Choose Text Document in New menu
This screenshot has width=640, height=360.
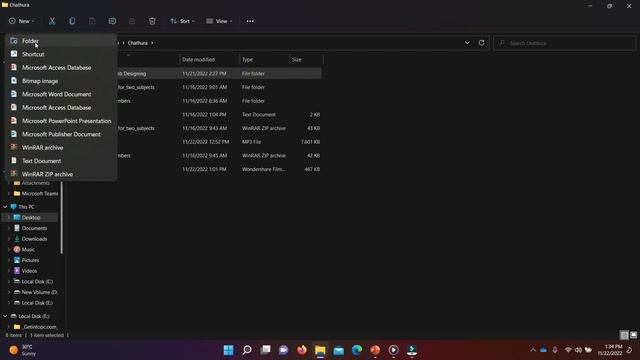(x=61, y=161)
